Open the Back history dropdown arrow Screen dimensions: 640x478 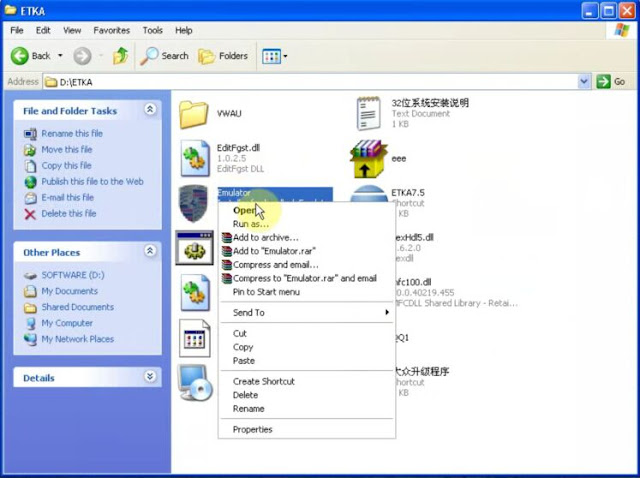click(x=60, y=56)
